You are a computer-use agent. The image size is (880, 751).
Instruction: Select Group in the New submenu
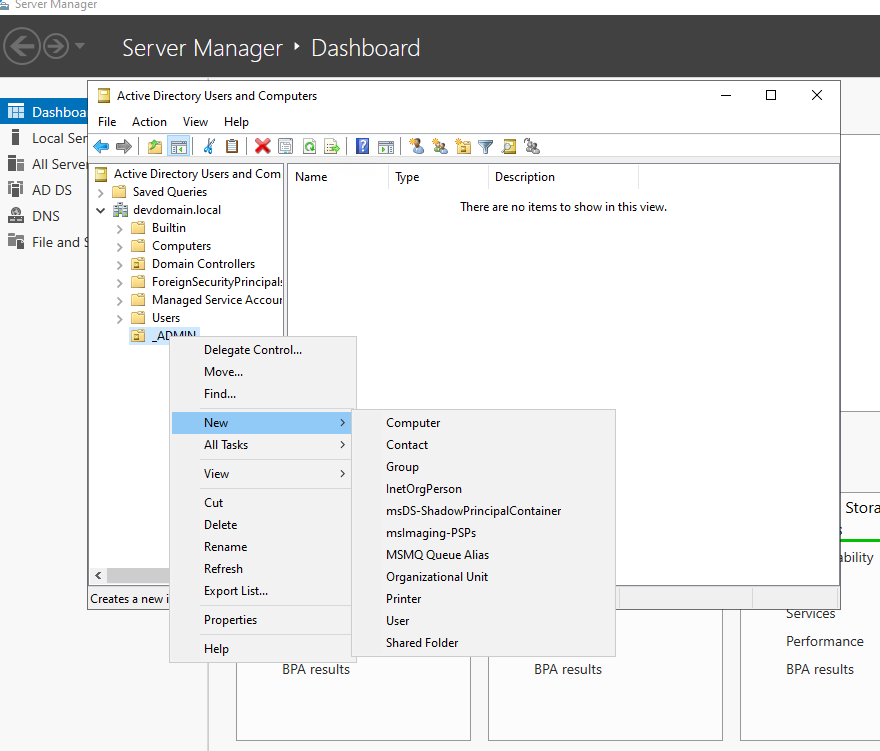pos(483,466)
